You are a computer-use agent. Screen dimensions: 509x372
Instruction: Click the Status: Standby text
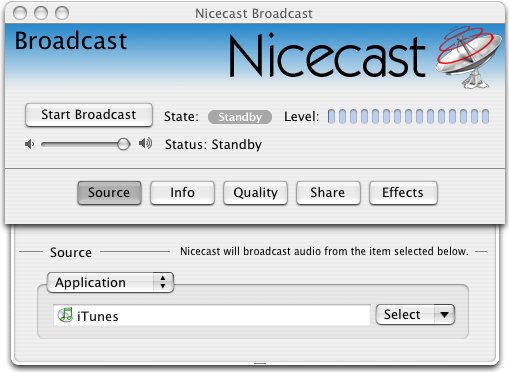pyautogui.click(x=213, y=145)
